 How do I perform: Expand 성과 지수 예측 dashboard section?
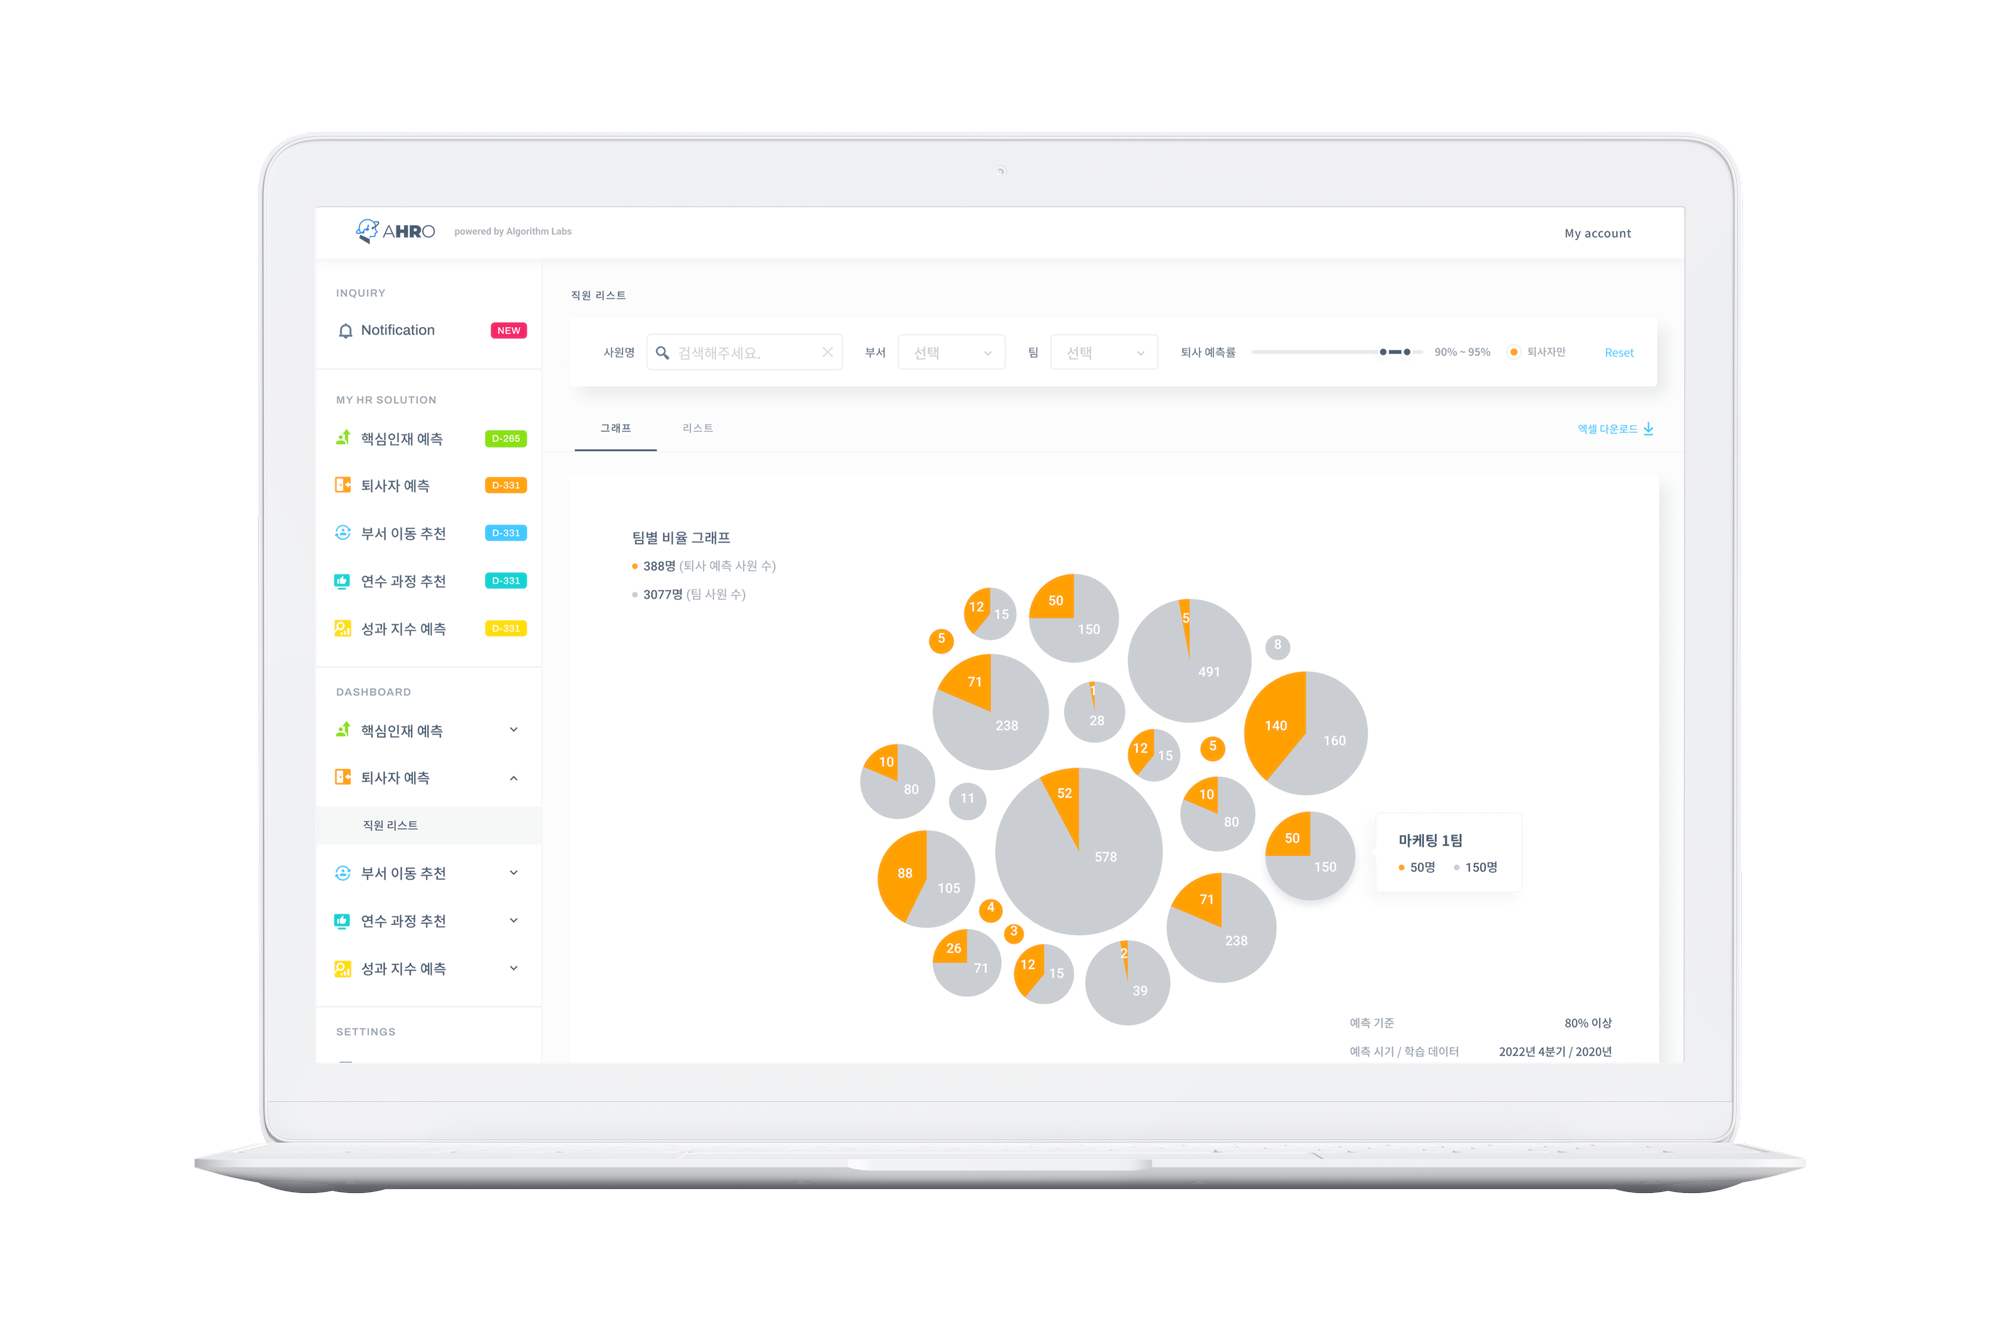[514, 968]
